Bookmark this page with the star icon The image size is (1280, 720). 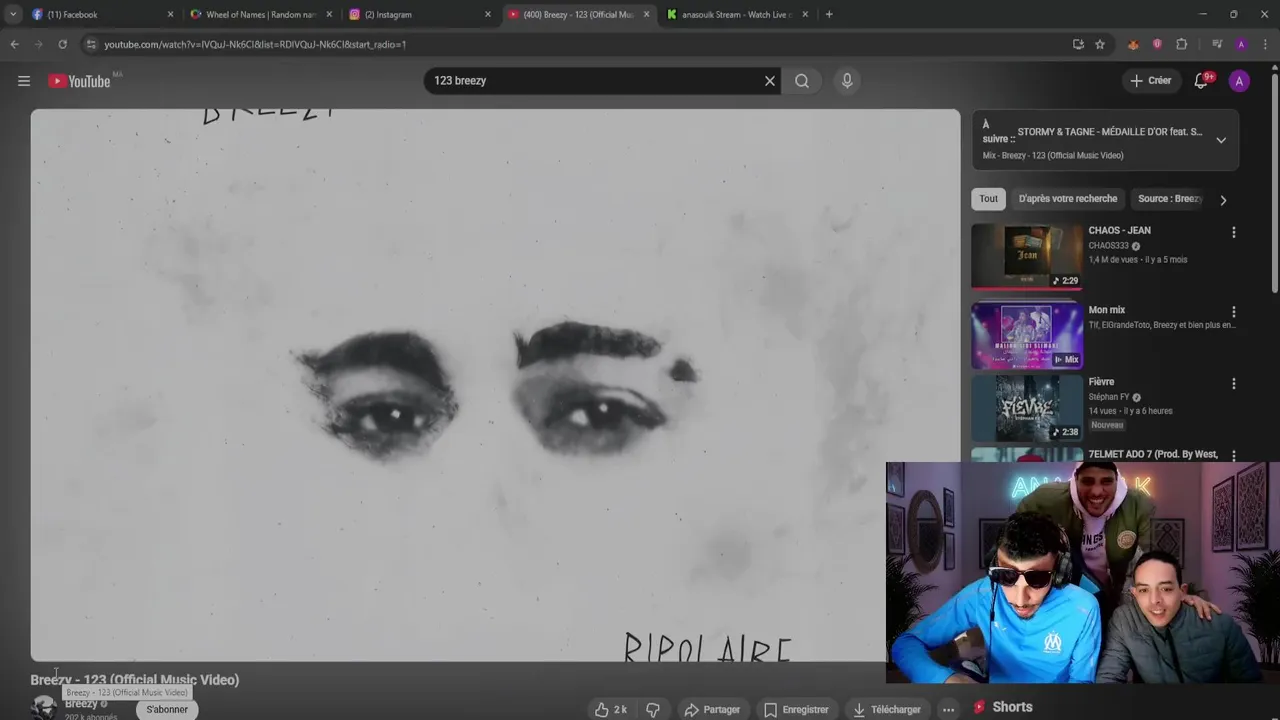coord(1100,44)
